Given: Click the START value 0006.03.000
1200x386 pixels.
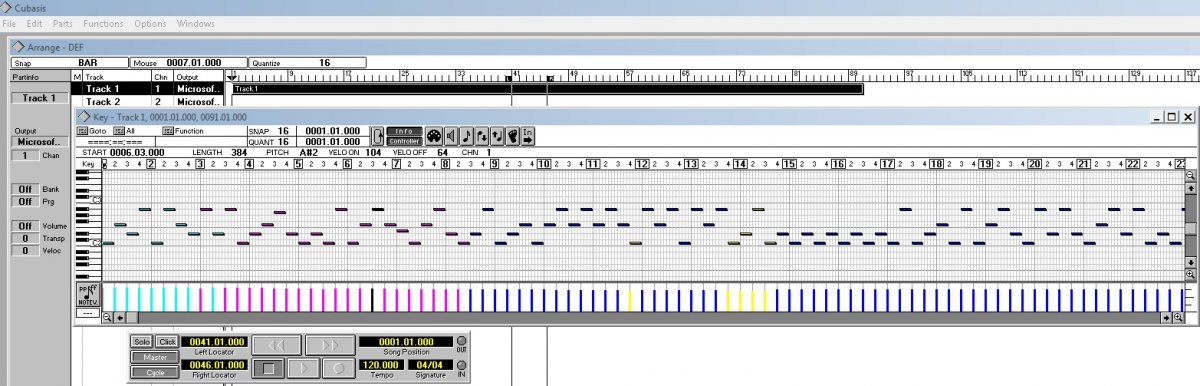Looking at the screenshot, I should [137, 152].
